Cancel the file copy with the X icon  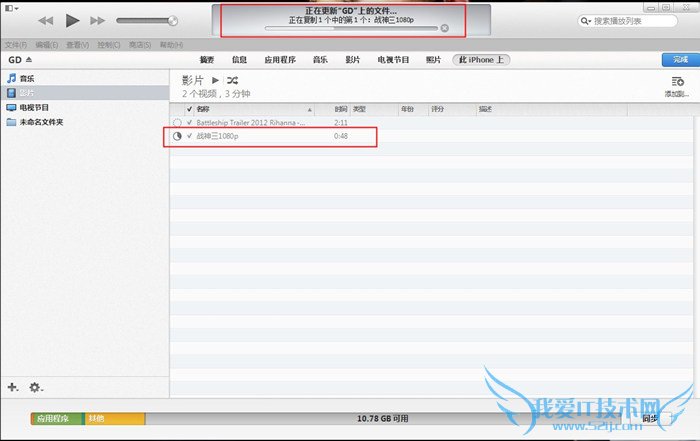click(445, 28)
